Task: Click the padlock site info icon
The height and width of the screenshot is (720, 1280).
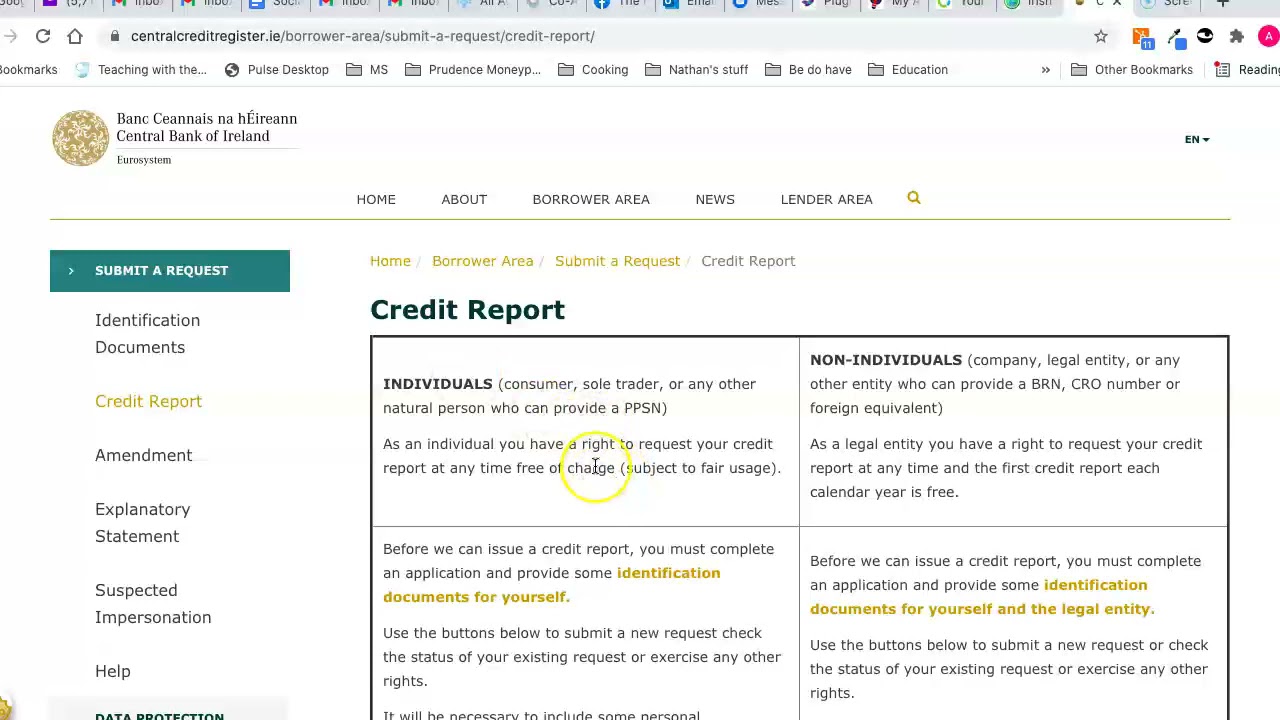Action: pyautogui.click(x=116, y=36)
